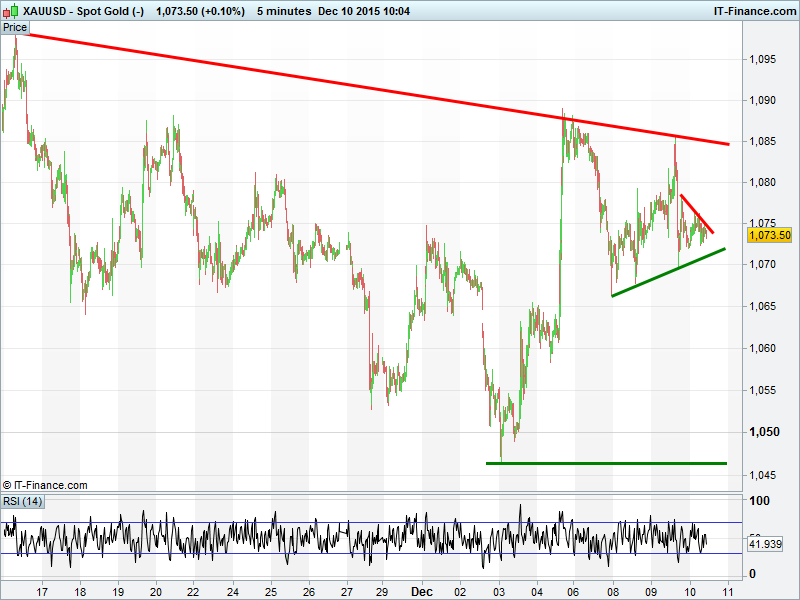Select the RSI (14) indicator label
The image size is (800, 600).
[22, 501]
